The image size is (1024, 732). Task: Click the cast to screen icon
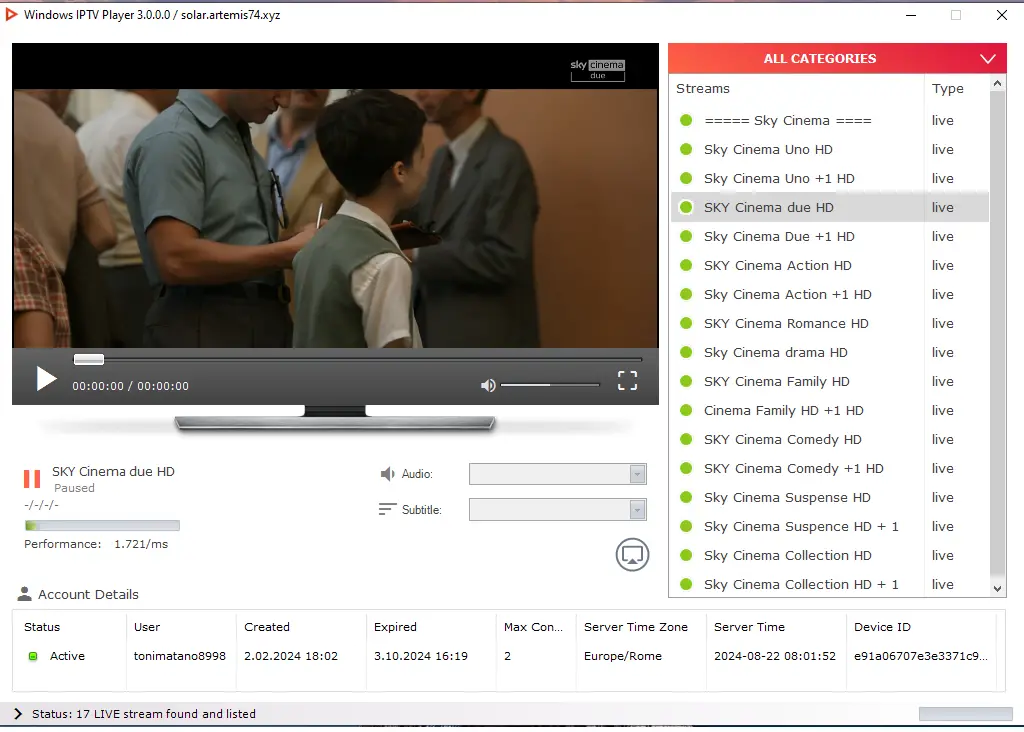[x=632, y=554]
